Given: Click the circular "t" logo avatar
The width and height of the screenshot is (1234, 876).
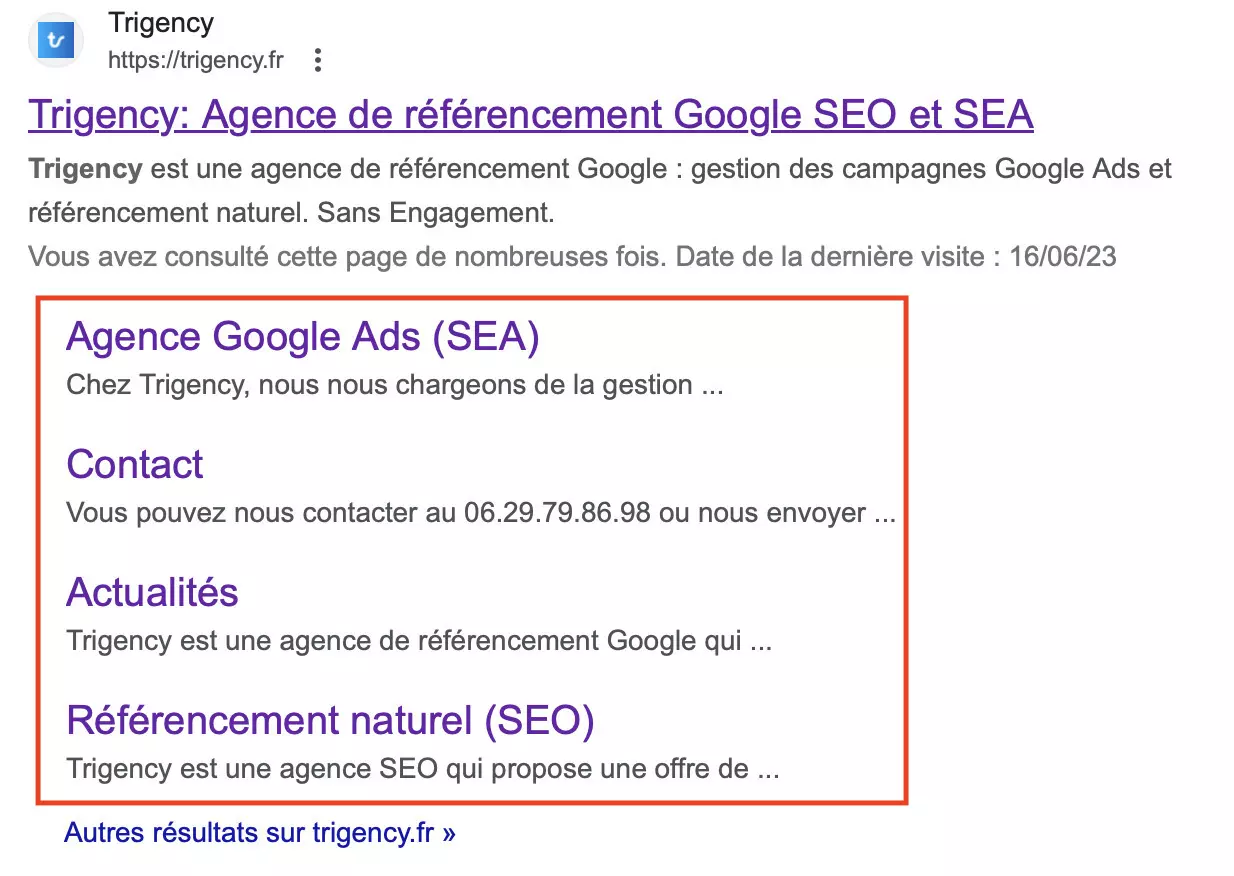Looking at the screenshot, I should click(x=55, y=40).
